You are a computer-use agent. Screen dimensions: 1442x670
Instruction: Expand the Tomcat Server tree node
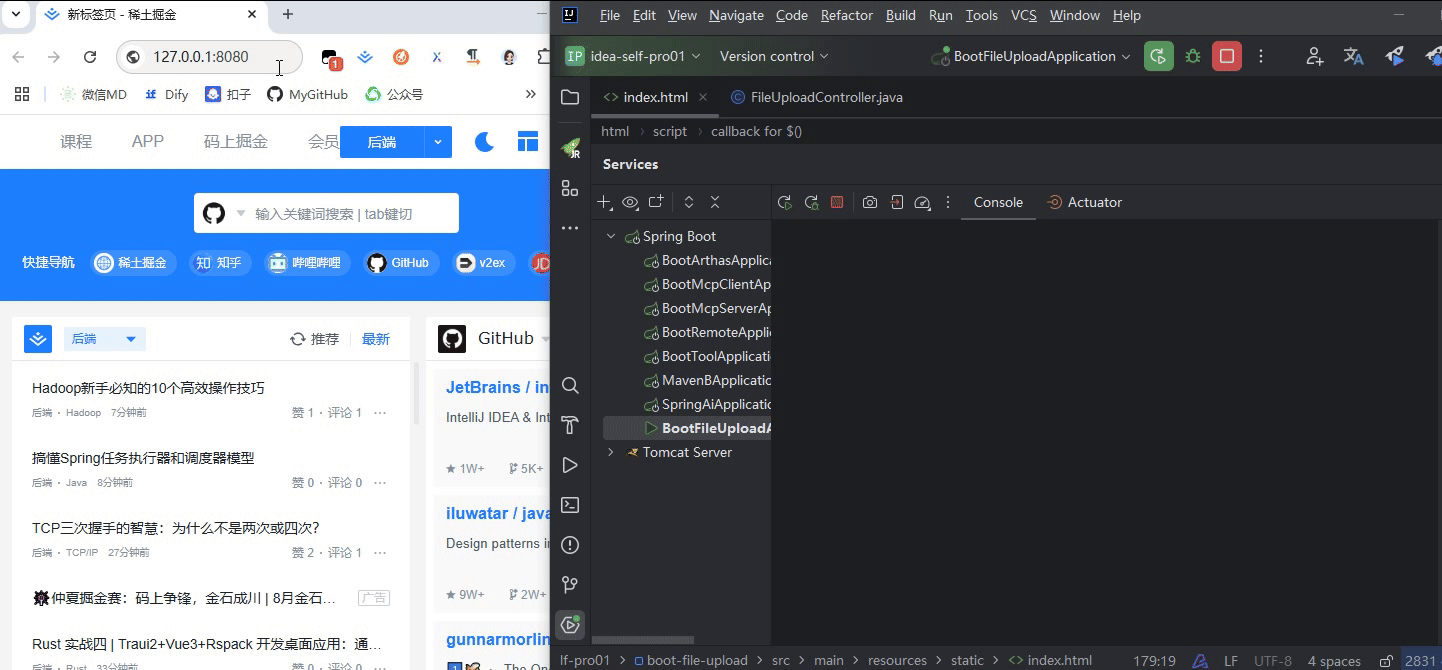coord(610,453)
